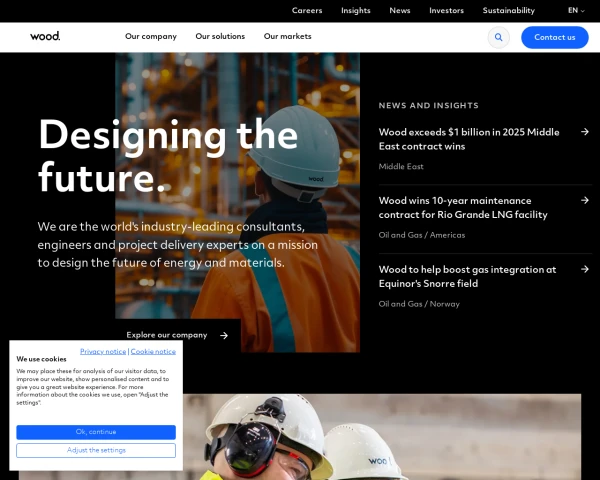Viewport: 600px width, 480px height.
Task: Click Explore our company link
Action: 167,335
